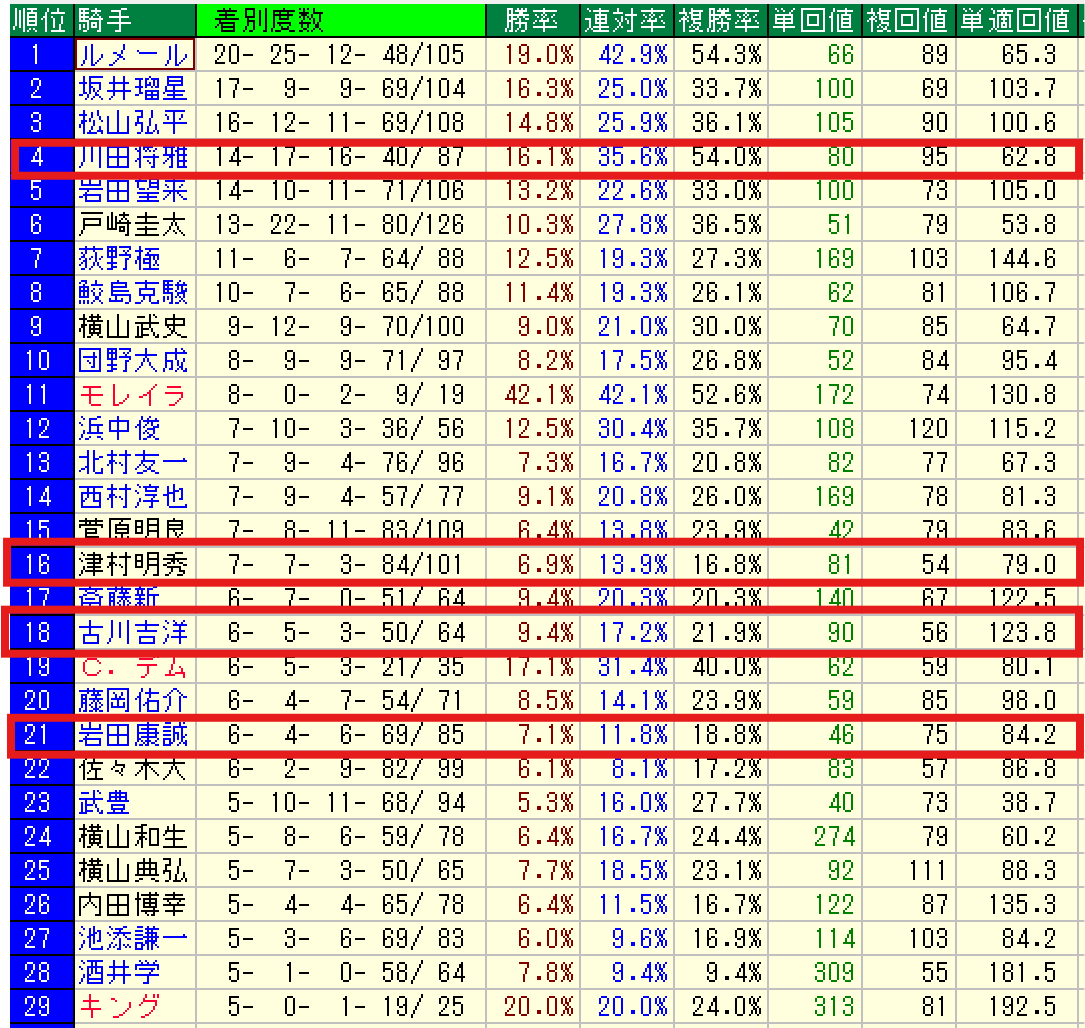Click the 単回値 313 in キング's row

[x=833, y=1006]
